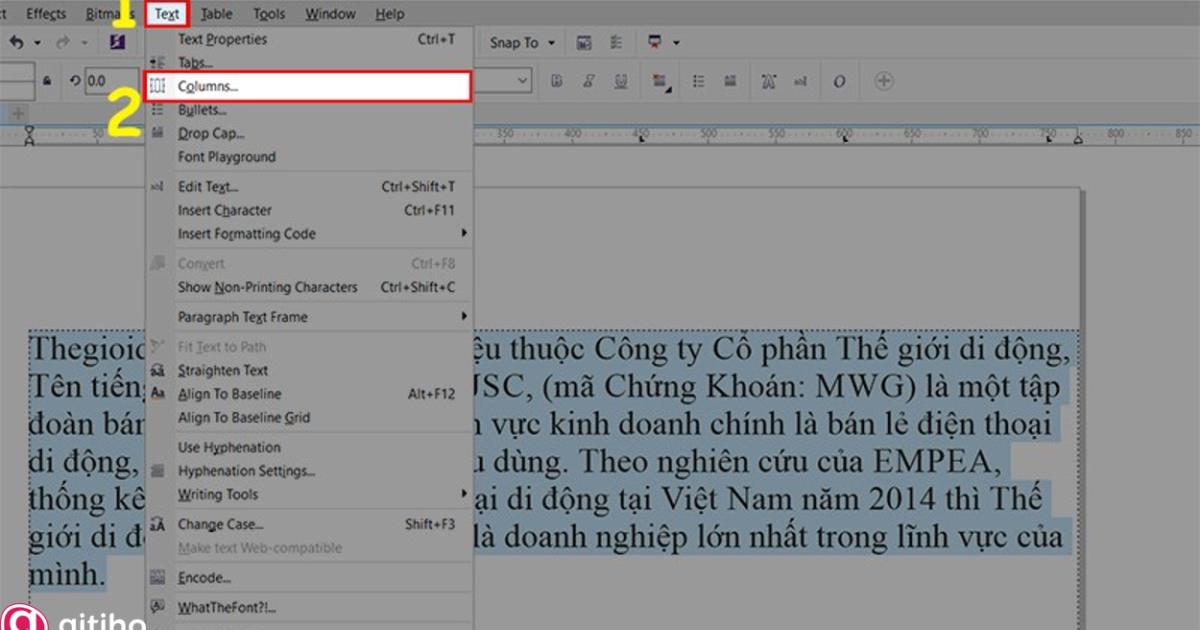The height and width of the screenshot is (630, 1200).
Task: Select Columns from the Text menu
Action: coord(206,86)
